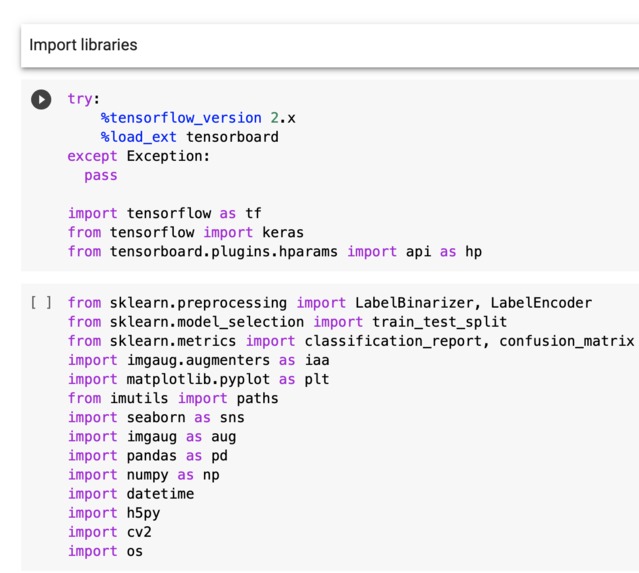Screen dimensions: 639x573
Task: Click 'import numpy as np' line
Action: click(x=143, y=475)
